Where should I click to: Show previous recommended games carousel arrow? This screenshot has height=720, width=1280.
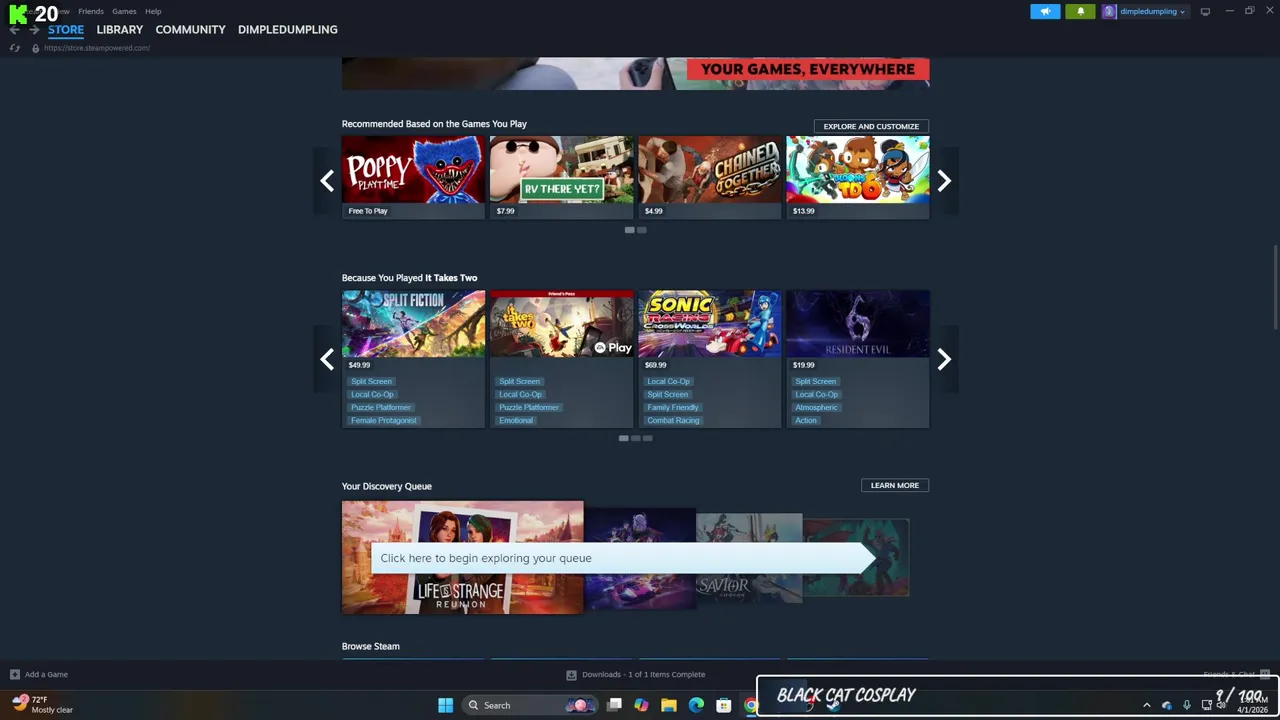[x=327, y=181]
